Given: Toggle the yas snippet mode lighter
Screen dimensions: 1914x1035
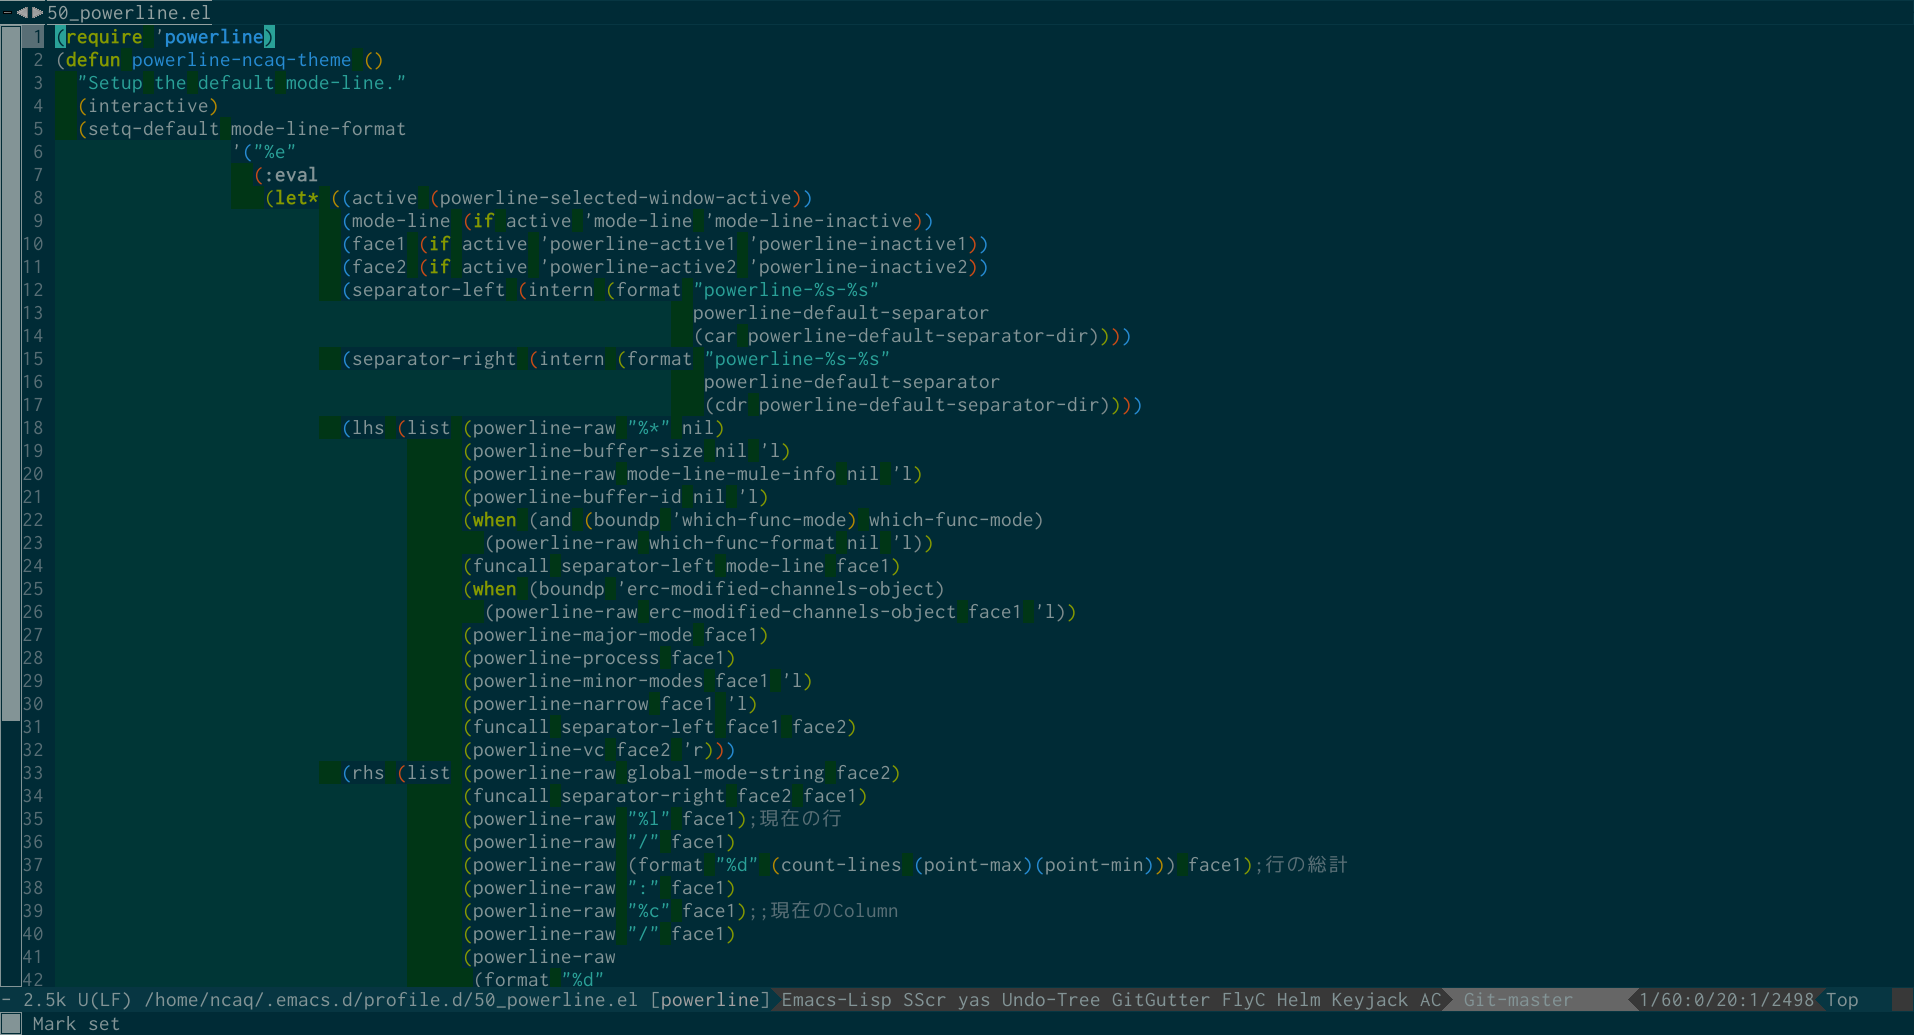Looking at the screenshot, I should (x=972, y=999).
